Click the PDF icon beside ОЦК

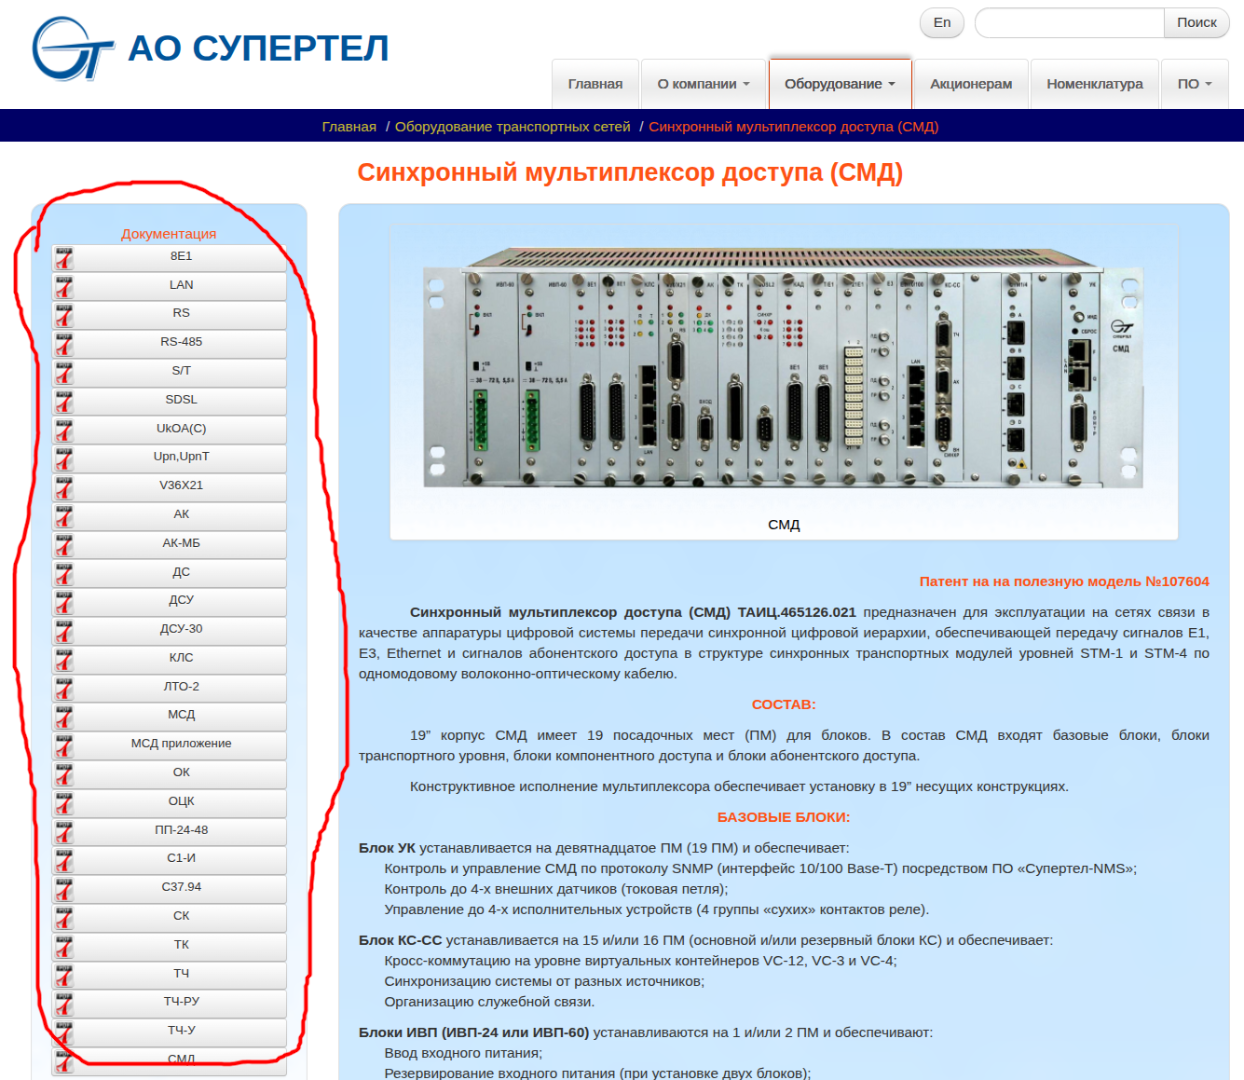pyautogui.click(x=64, y=803)
